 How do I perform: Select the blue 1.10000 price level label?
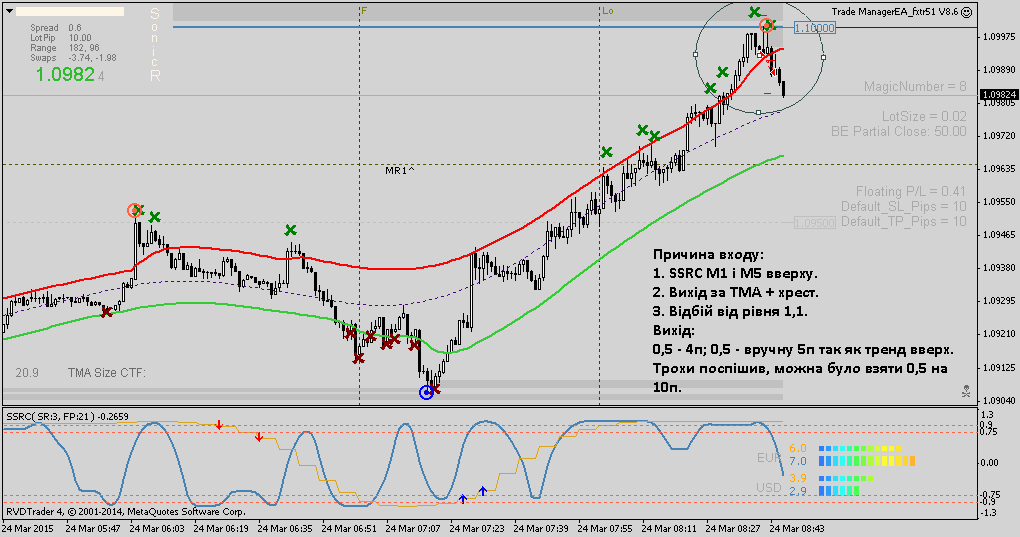coord(815,28)
